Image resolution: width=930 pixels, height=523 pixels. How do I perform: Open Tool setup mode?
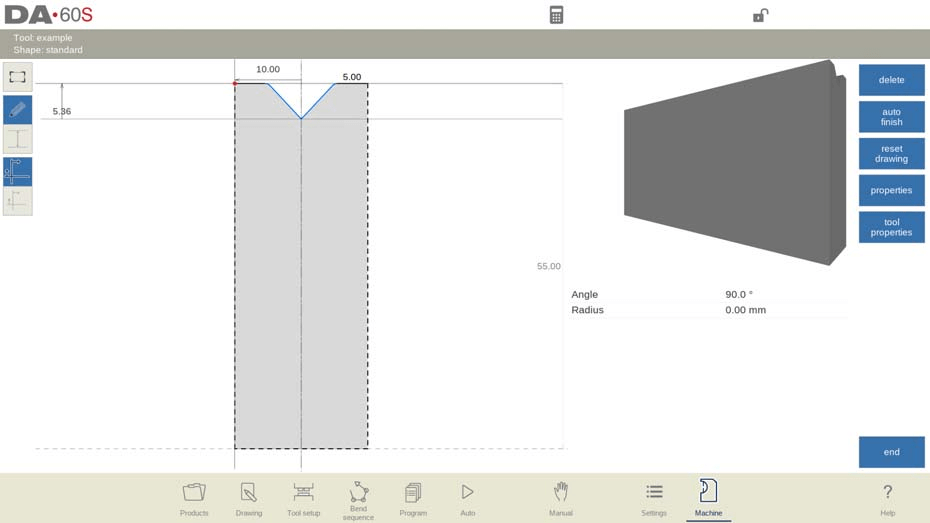tap(304, 498)
